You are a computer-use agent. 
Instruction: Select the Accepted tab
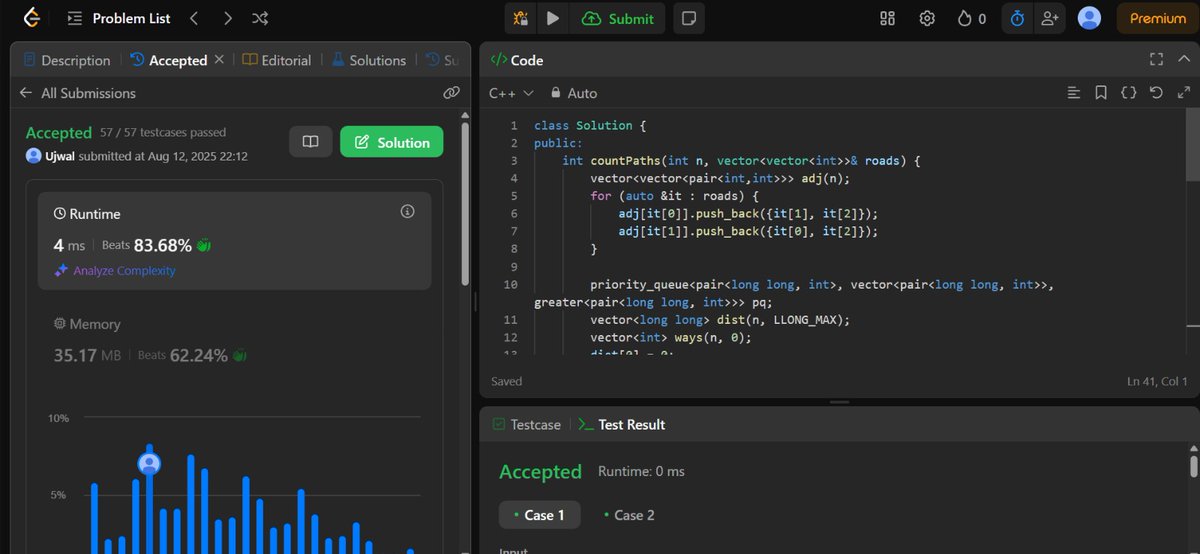[169, 60]
